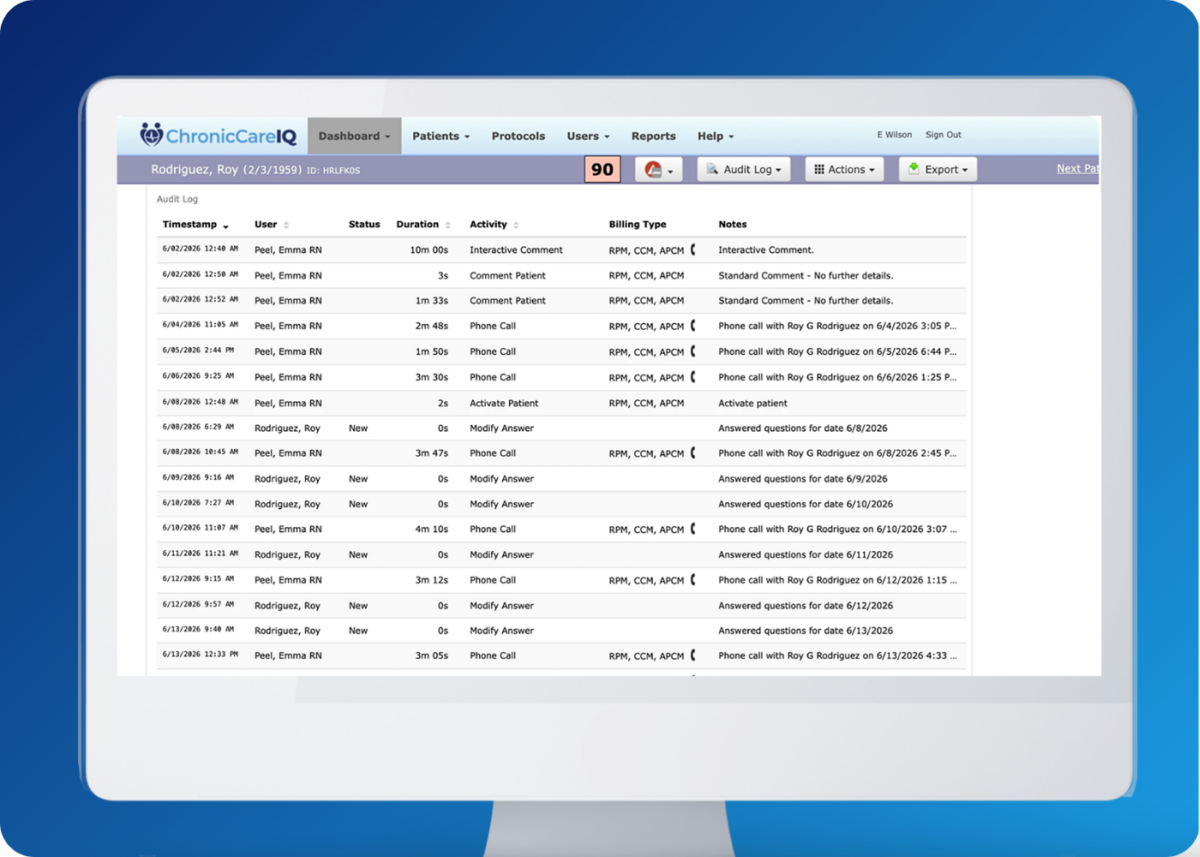Sort by the Activity column header

click(494, 225)
